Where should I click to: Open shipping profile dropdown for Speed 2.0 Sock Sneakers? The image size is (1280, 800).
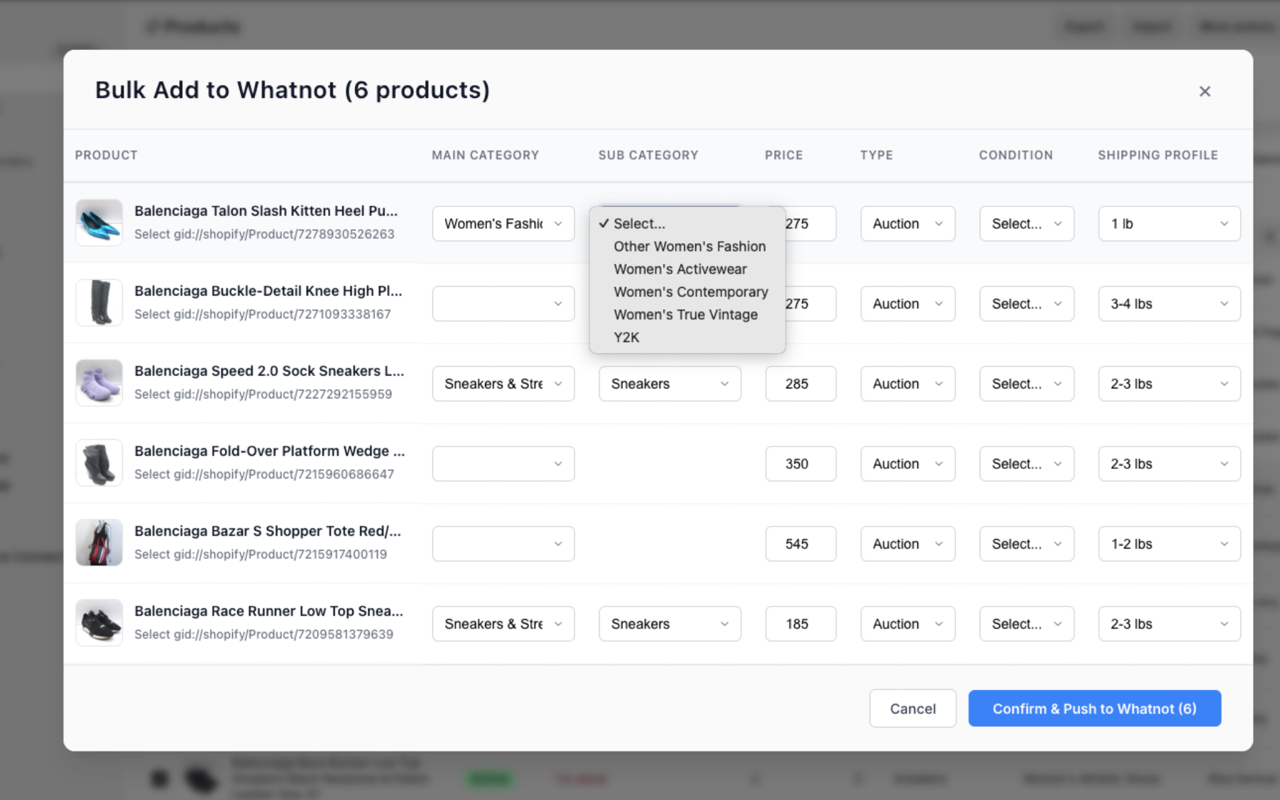click(1170, 384)
